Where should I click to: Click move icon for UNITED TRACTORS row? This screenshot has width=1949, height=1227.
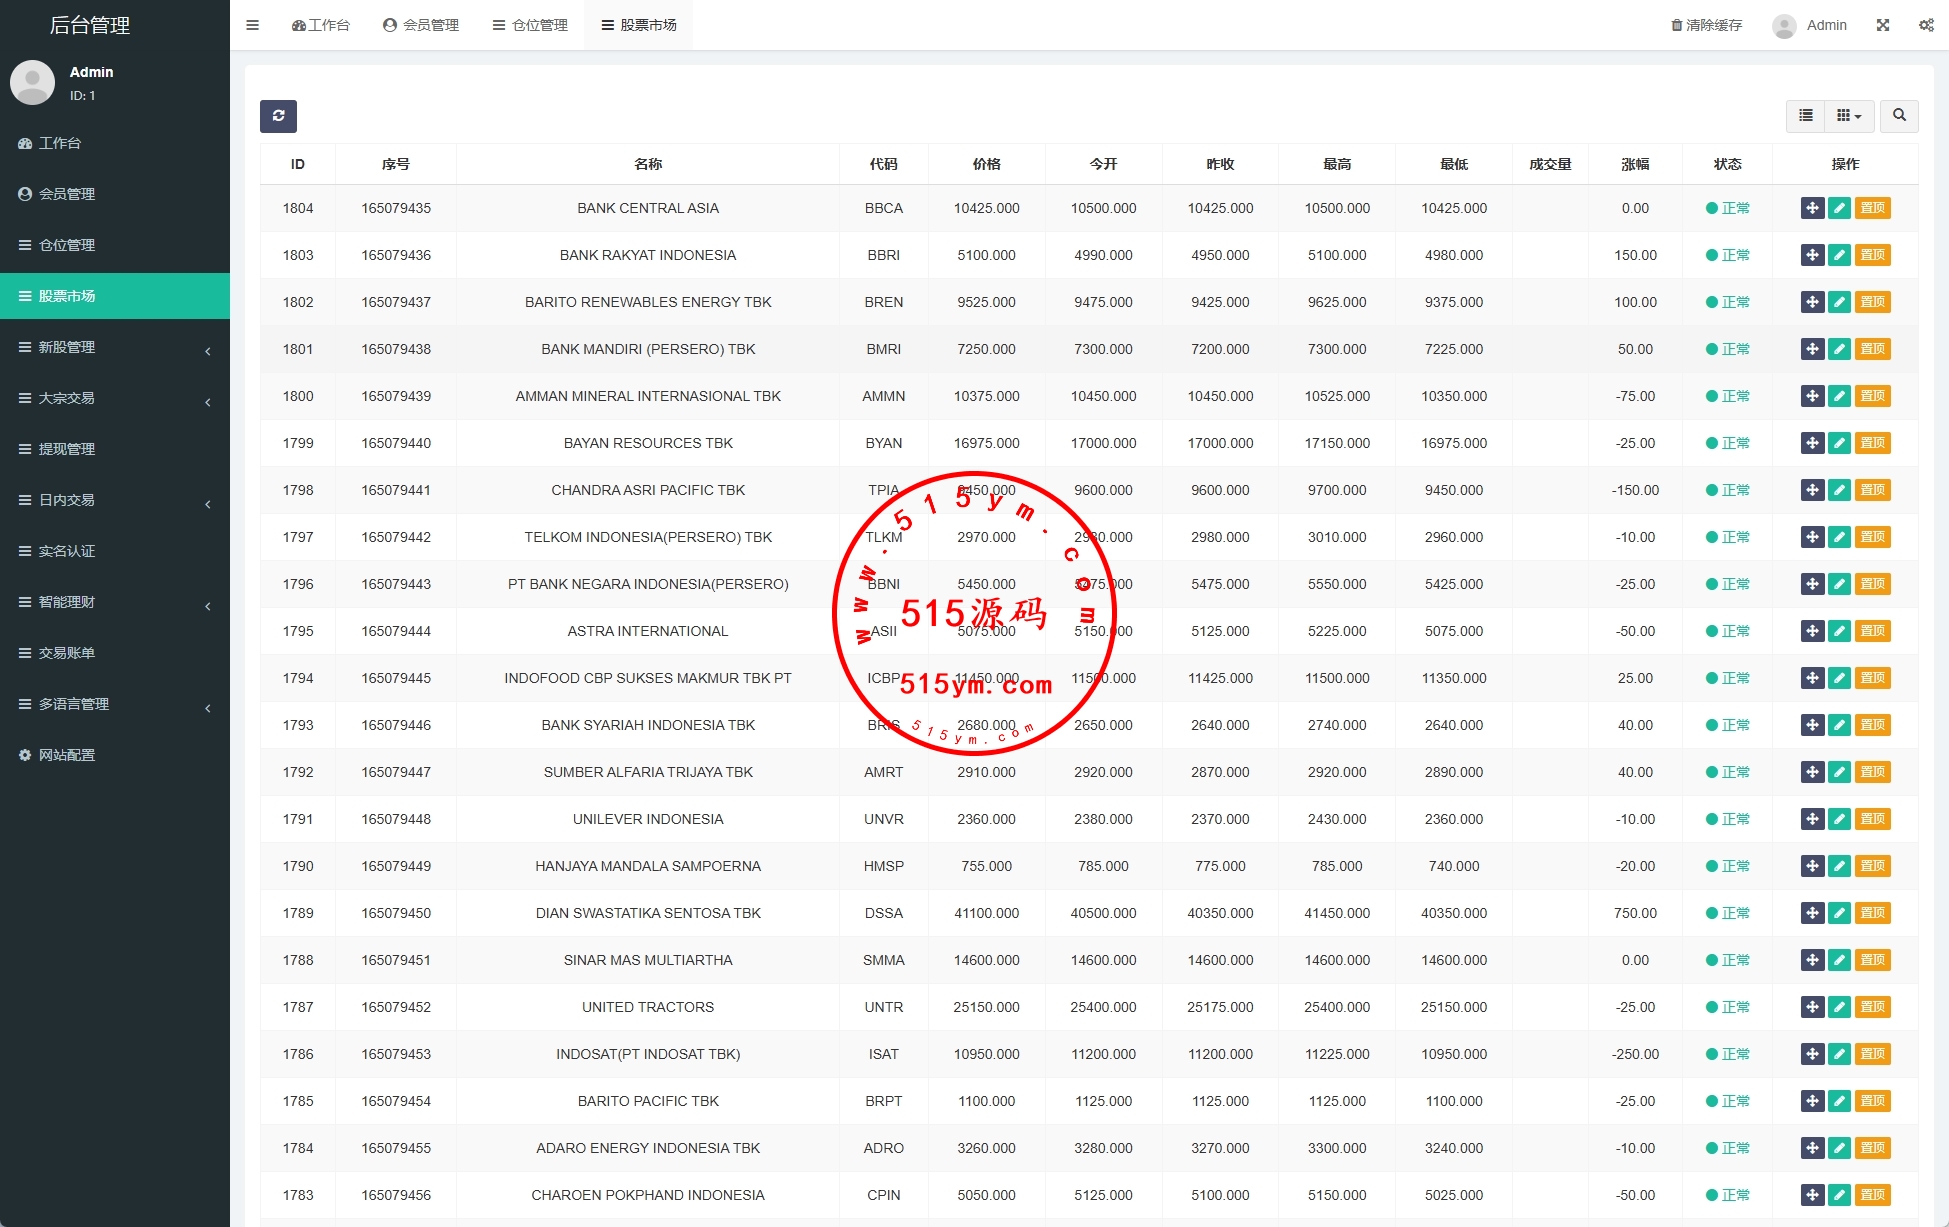(1812, 1007)
